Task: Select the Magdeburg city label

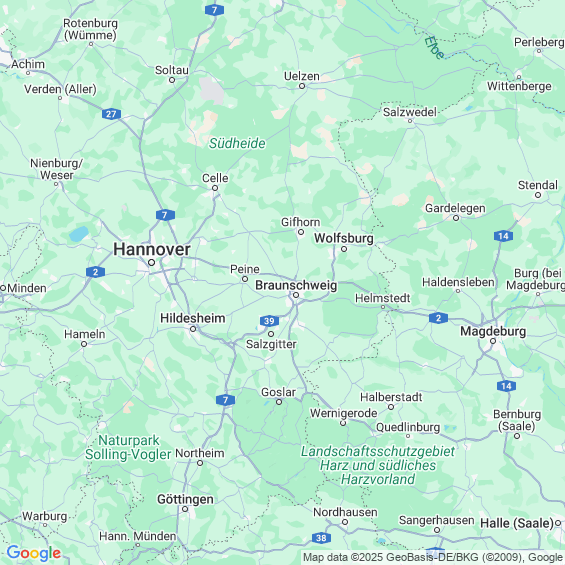Action: click(493, 331)
